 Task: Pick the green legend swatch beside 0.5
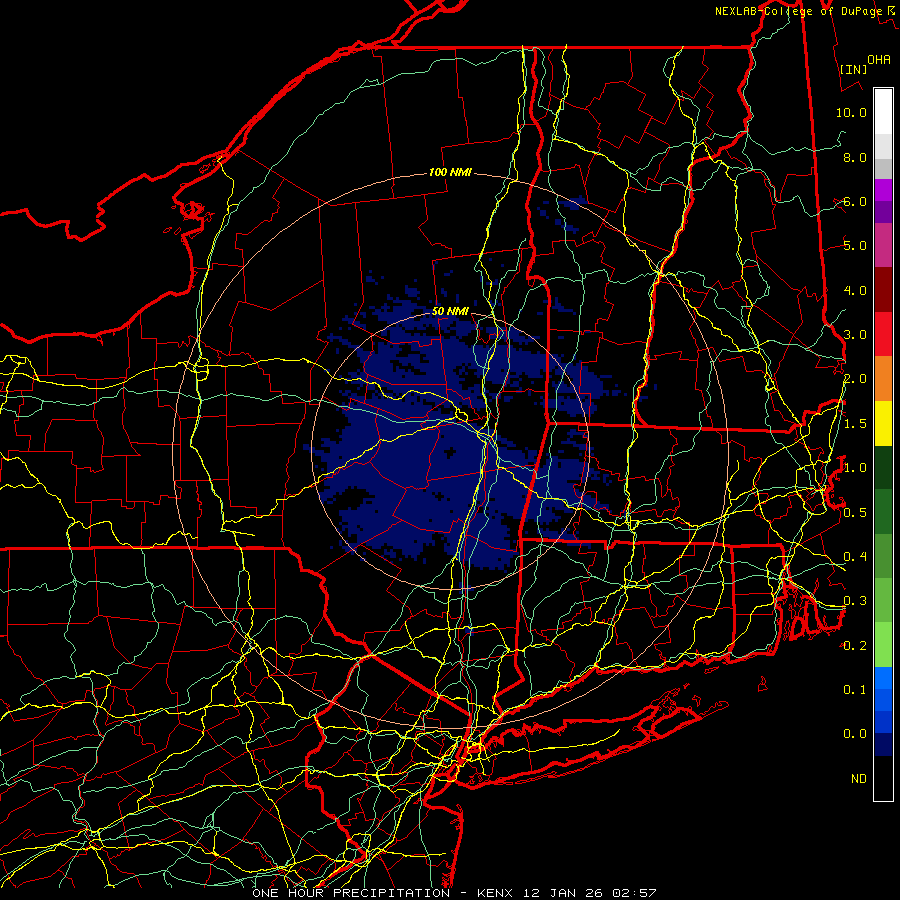click(883, 512)
